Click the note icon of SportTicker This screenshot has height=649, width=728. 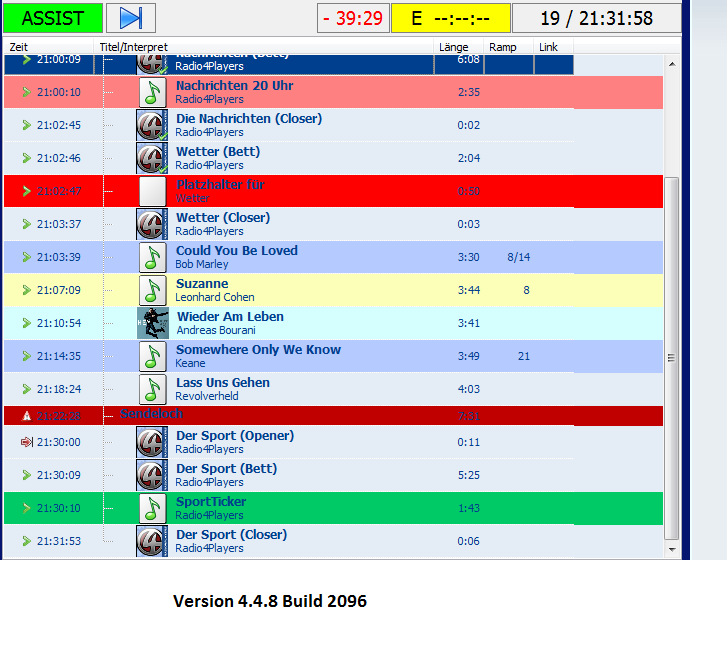pyautogui.click(x=152, y=508)
